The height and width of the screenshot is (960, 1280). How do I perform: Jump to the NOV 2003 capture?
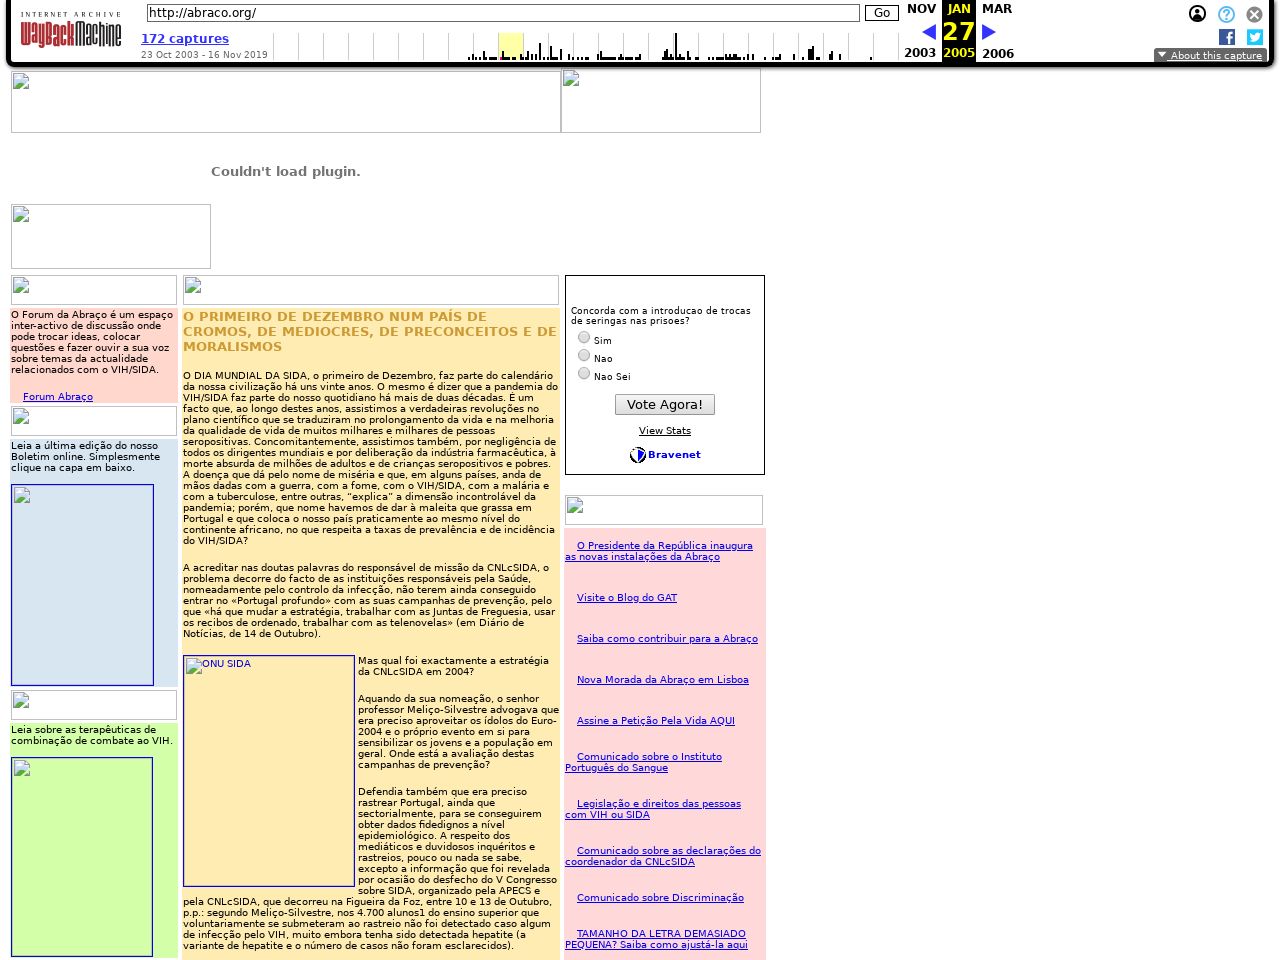[921, 9]
